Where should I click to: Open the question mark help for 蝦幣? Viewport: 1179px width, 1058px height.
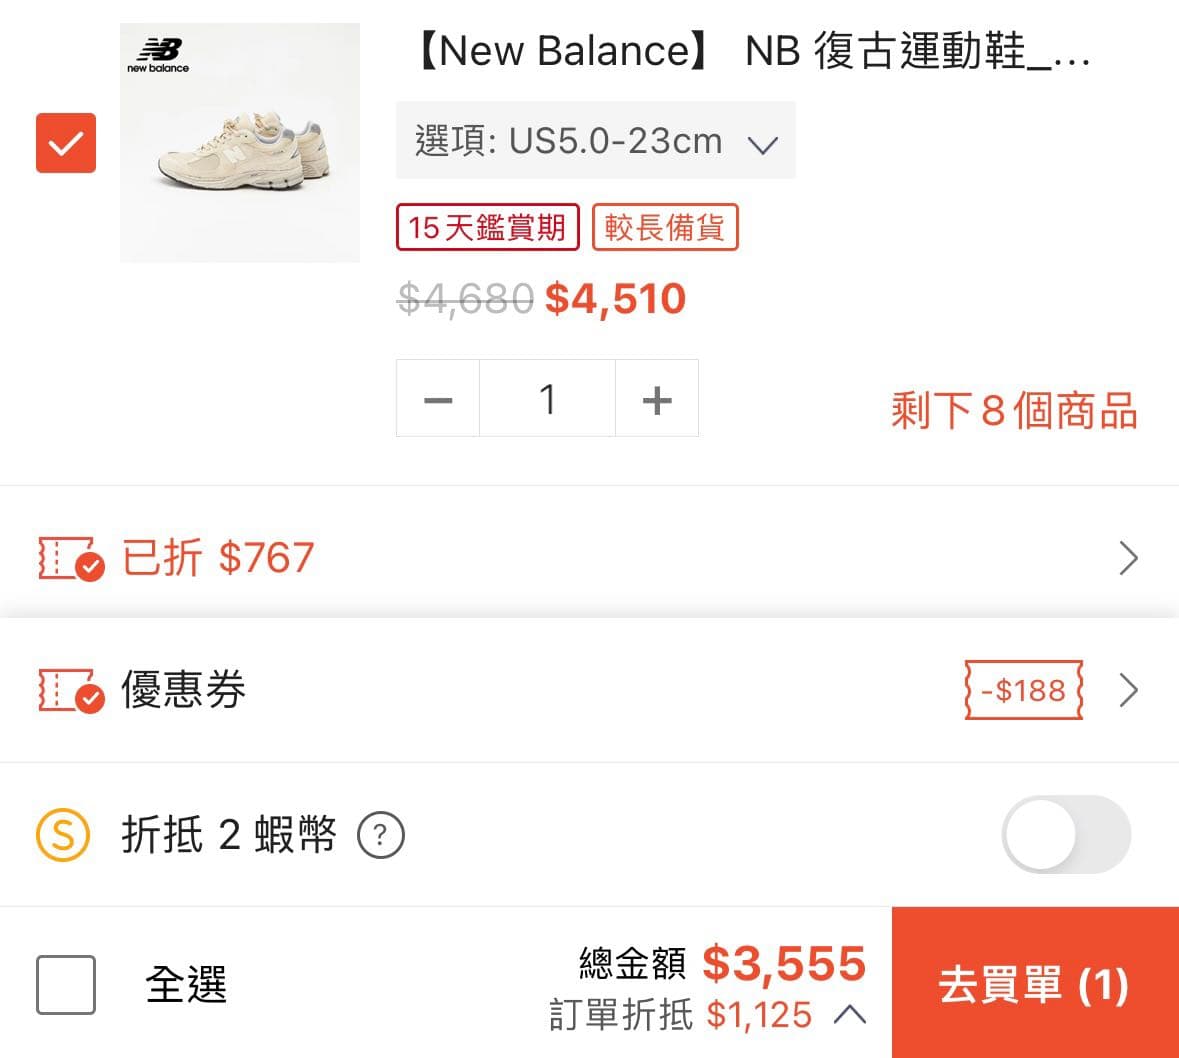coord(380,835)
